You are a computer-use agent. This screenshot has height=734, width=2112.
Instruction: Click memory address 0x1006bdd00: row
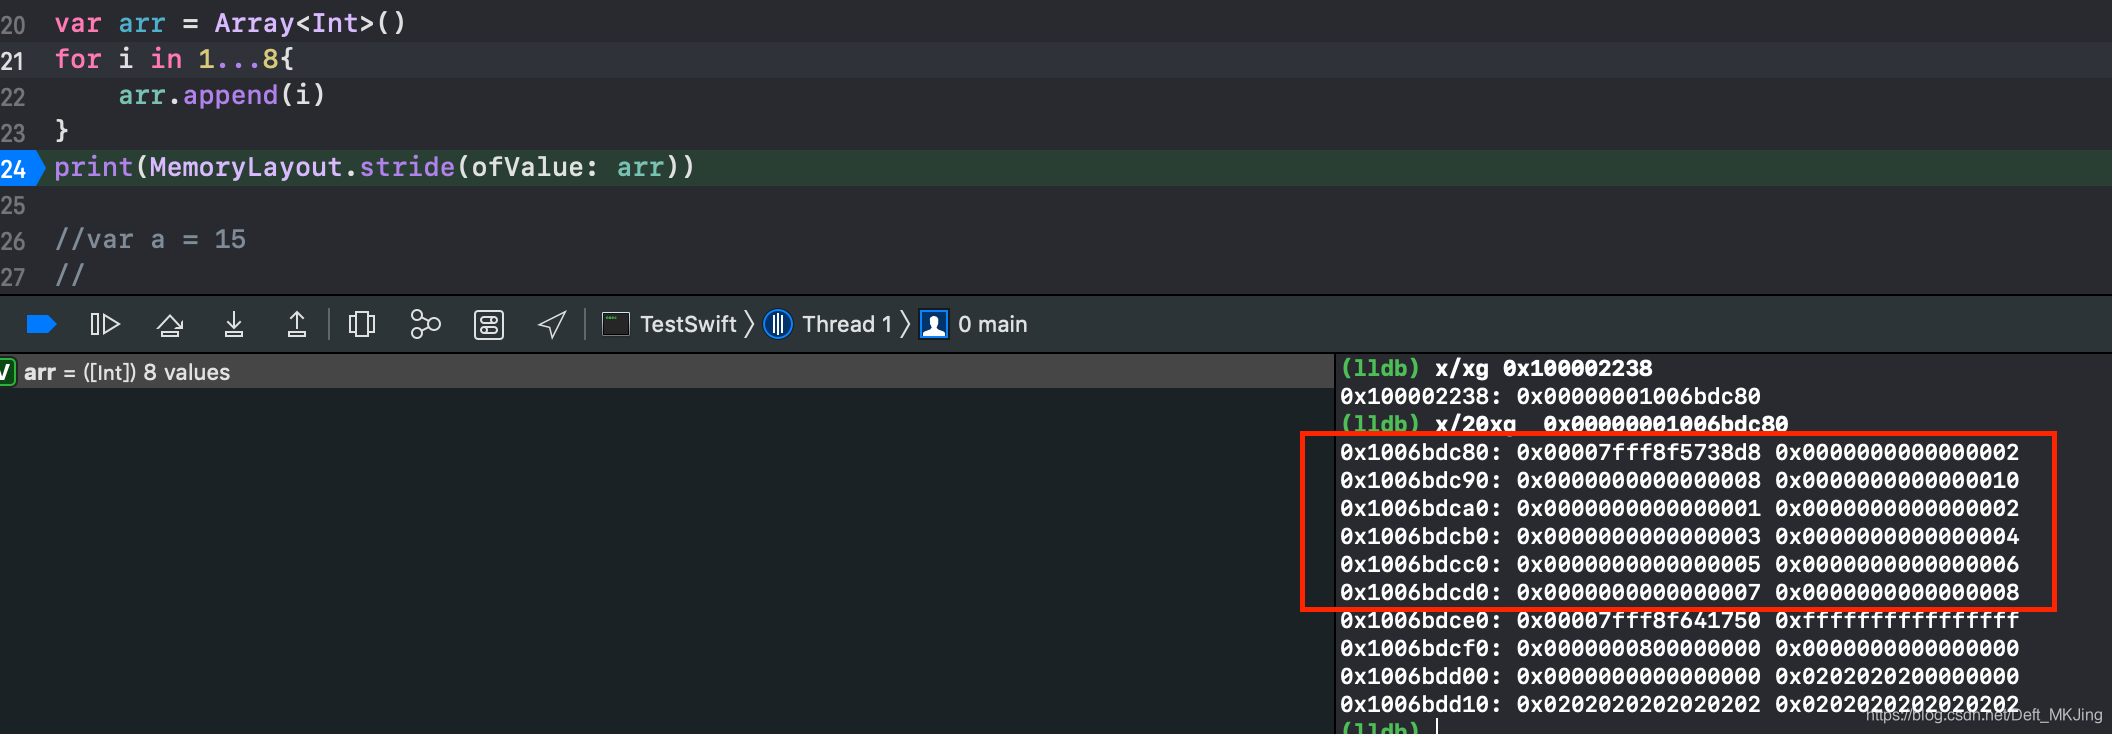1421,676
